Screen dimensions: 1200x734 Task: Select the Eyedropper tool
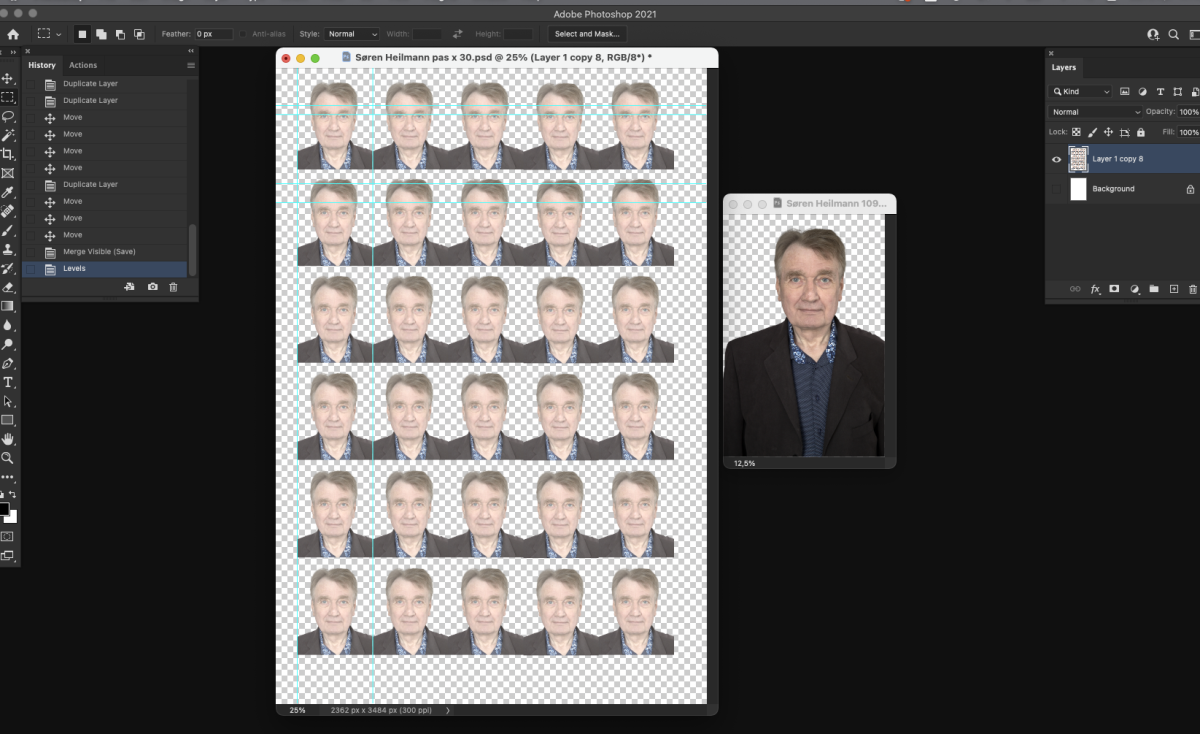tap(8, 192)
